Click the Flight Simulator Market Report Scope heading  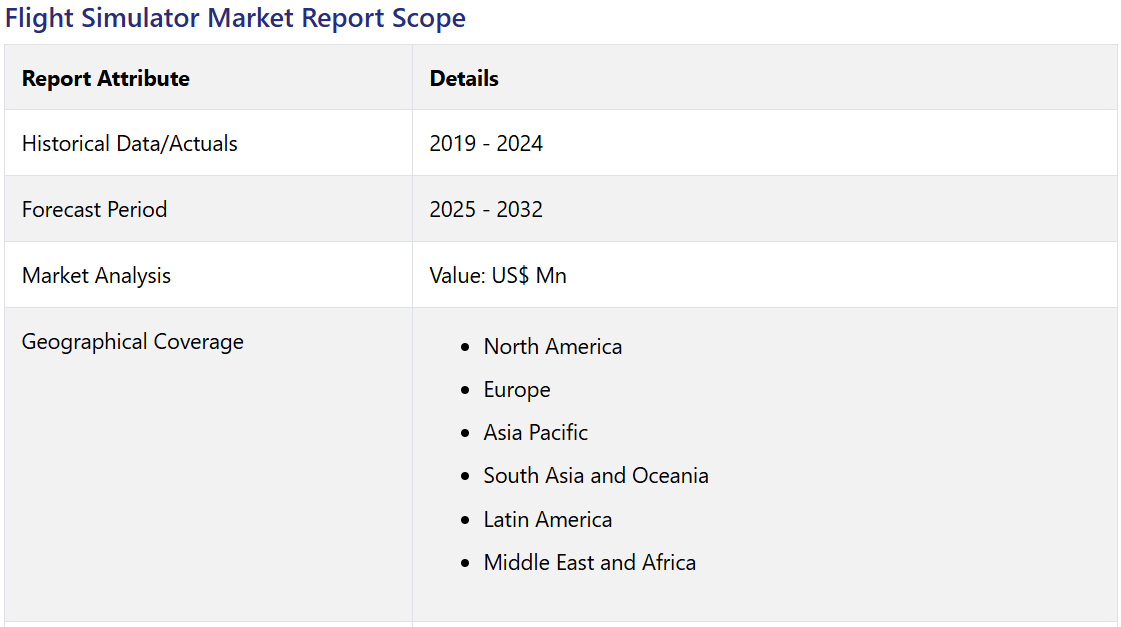235,19
